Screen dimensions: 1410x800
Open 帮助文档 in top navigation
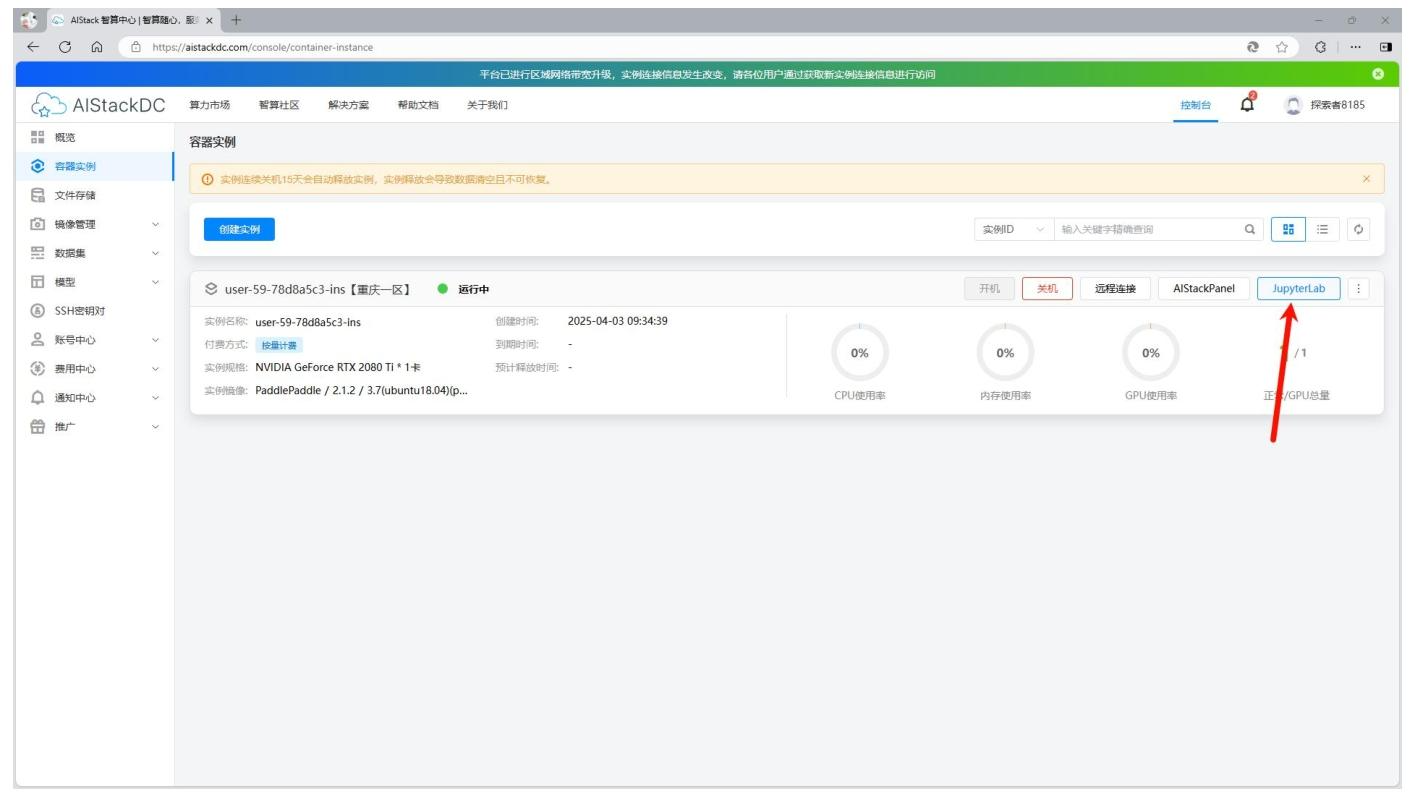(418, 105)
